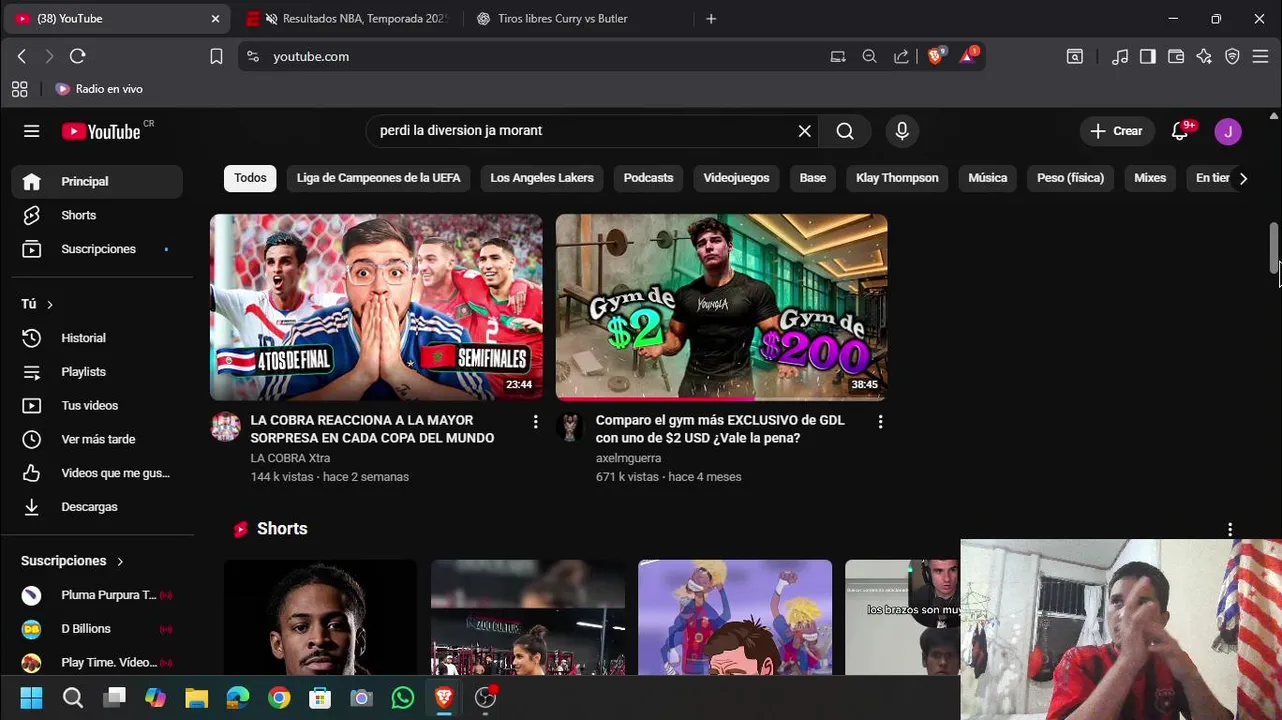Expand the Suscripciones section heading chevron

pyautogui.click(x=120, y=561)
